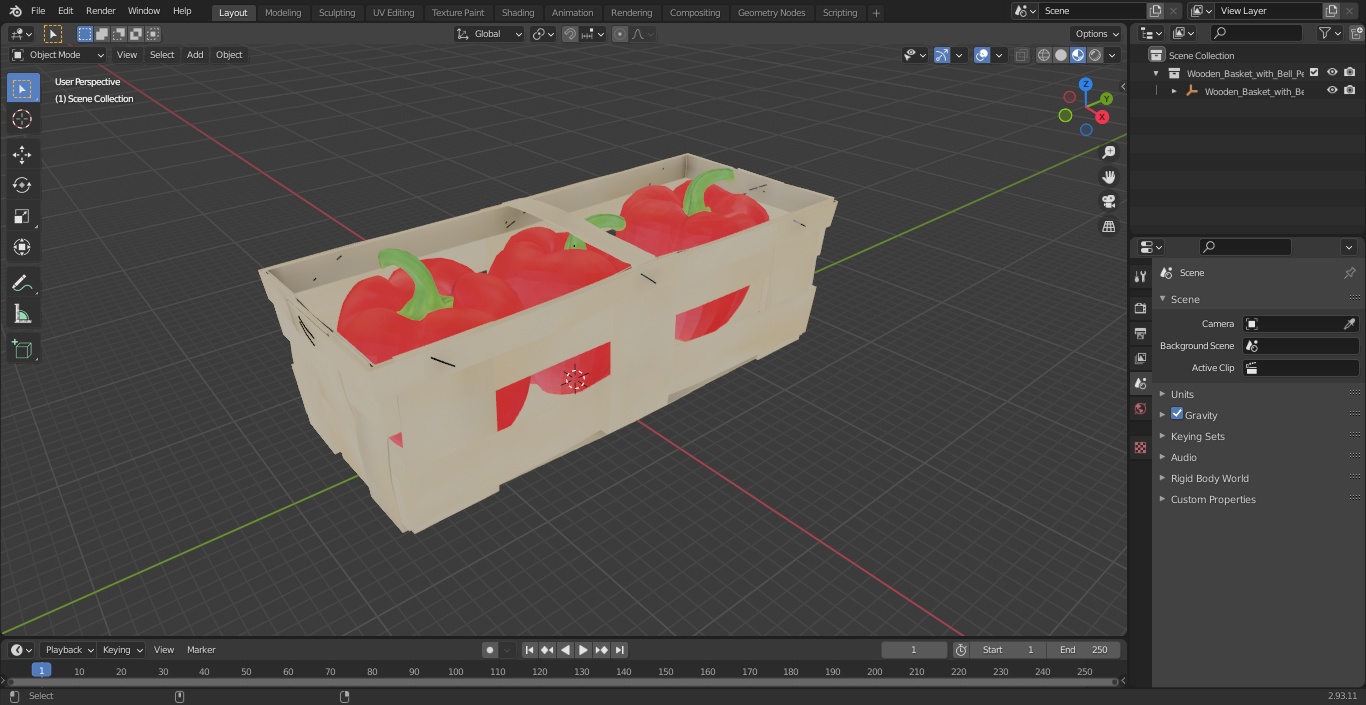Expand the Custom Properties panel
This screenshot has height=705, width=1366.
click(1213, 499)
